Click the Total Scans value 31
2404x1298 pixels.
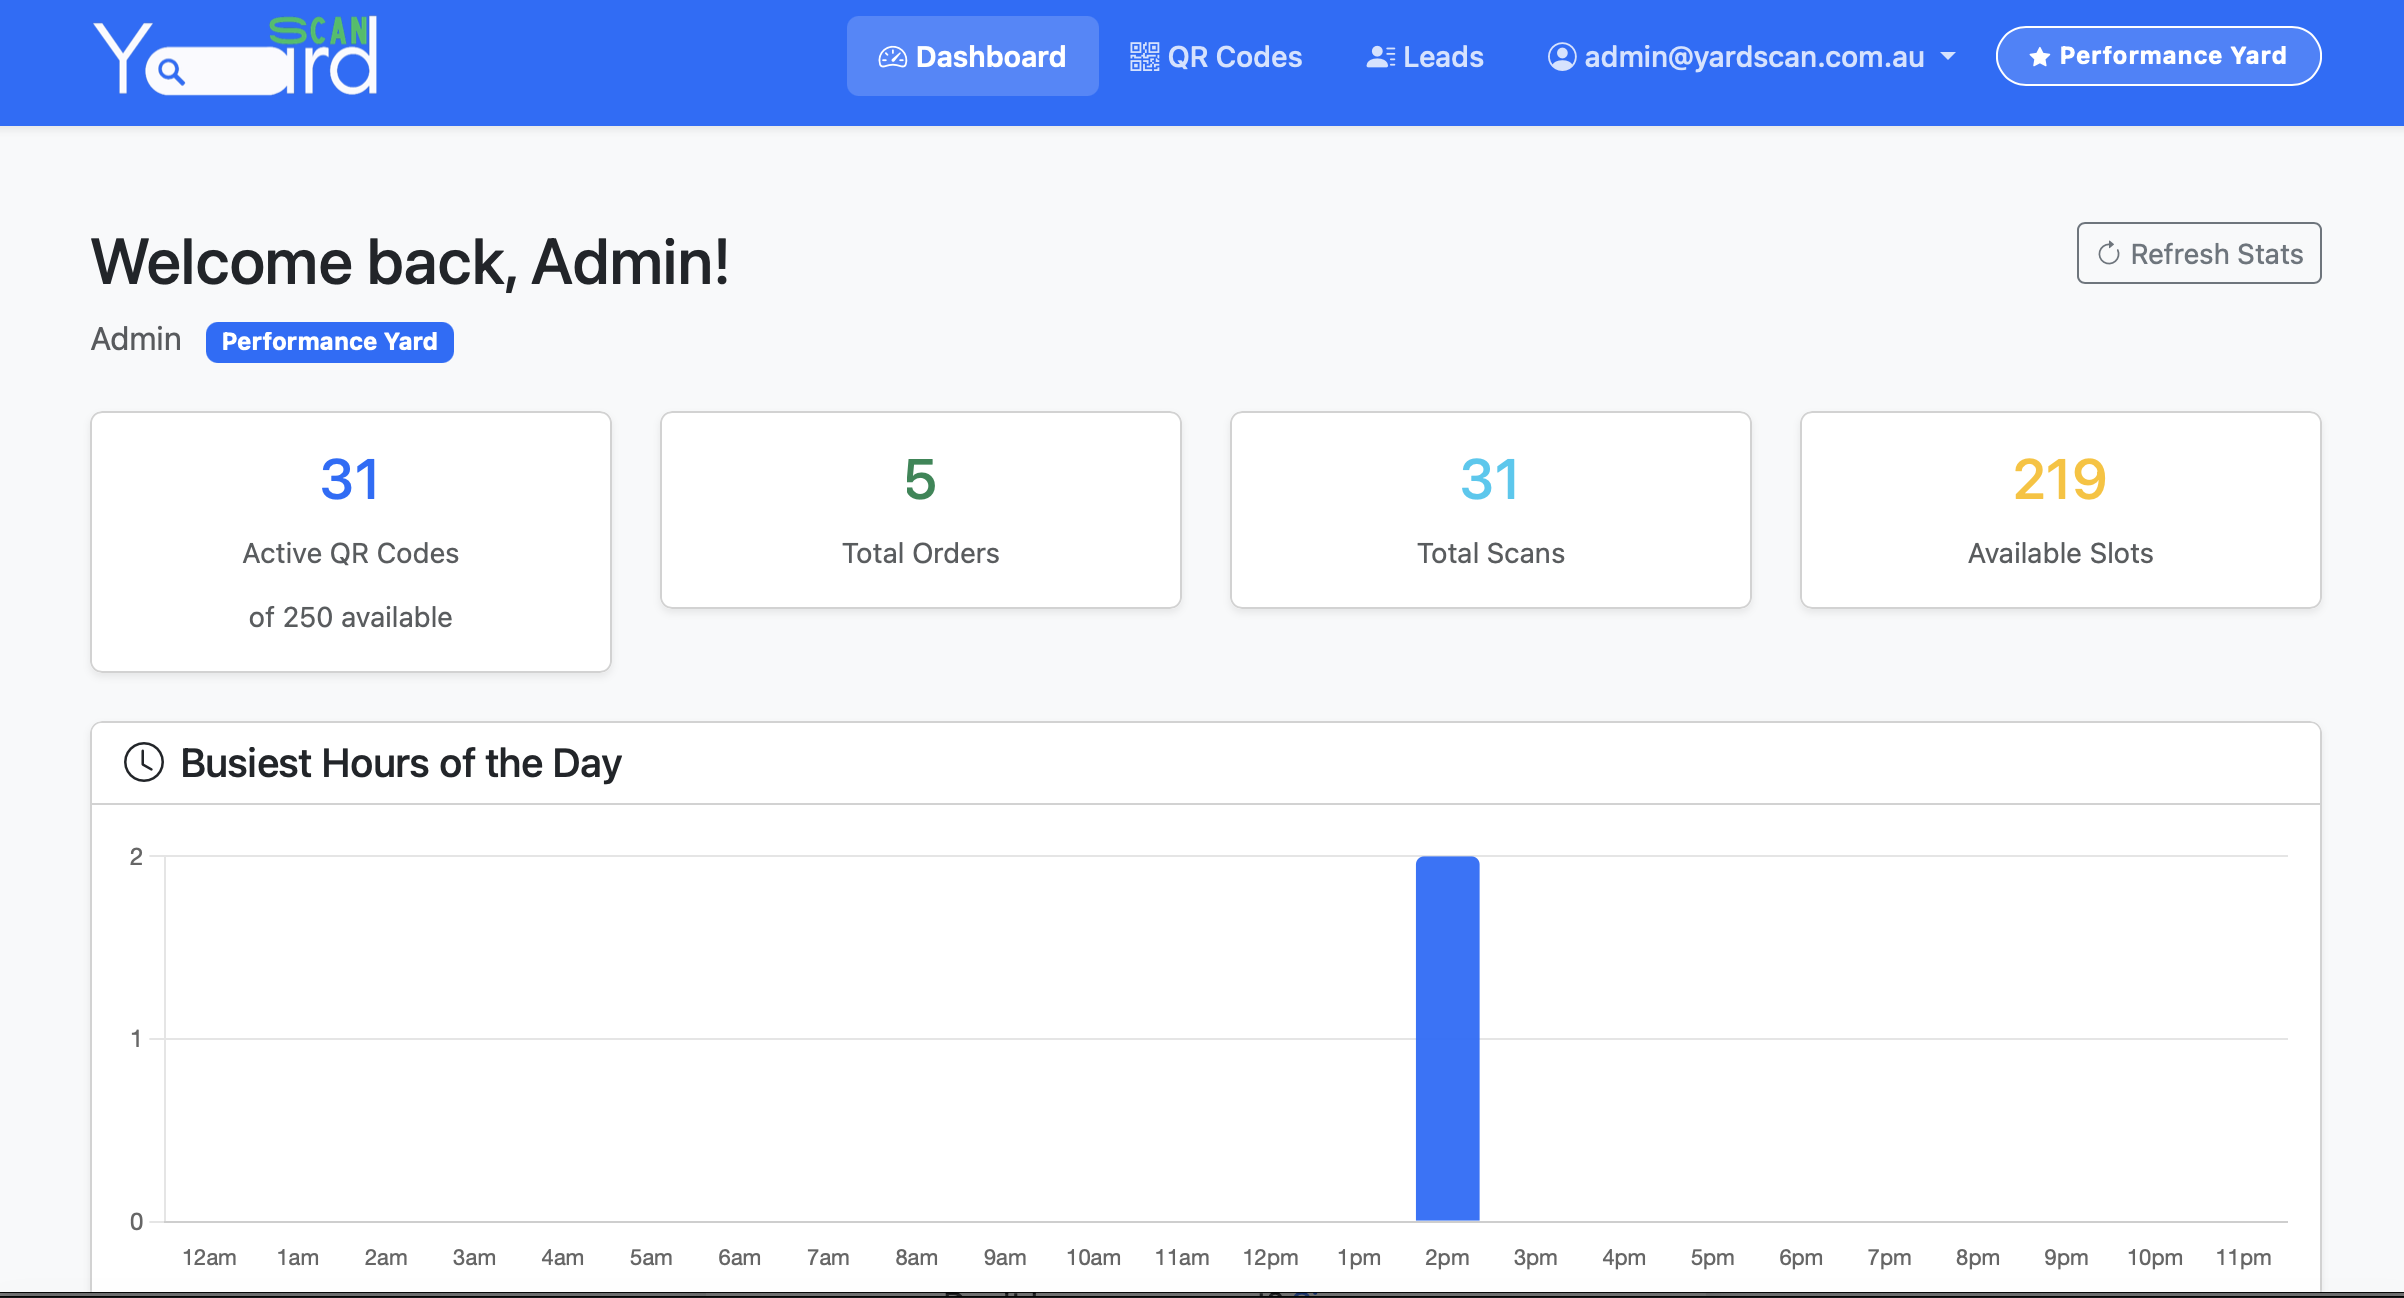(x=1490, y=479)
